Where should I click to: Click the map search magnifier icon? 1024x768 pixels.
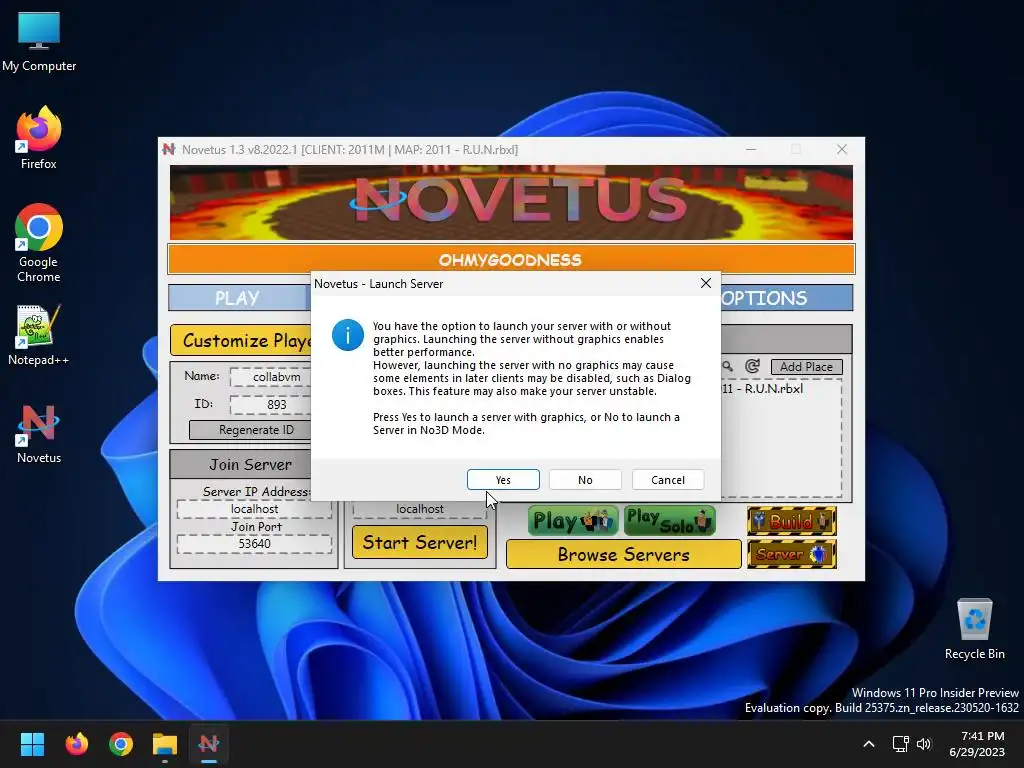728,366
